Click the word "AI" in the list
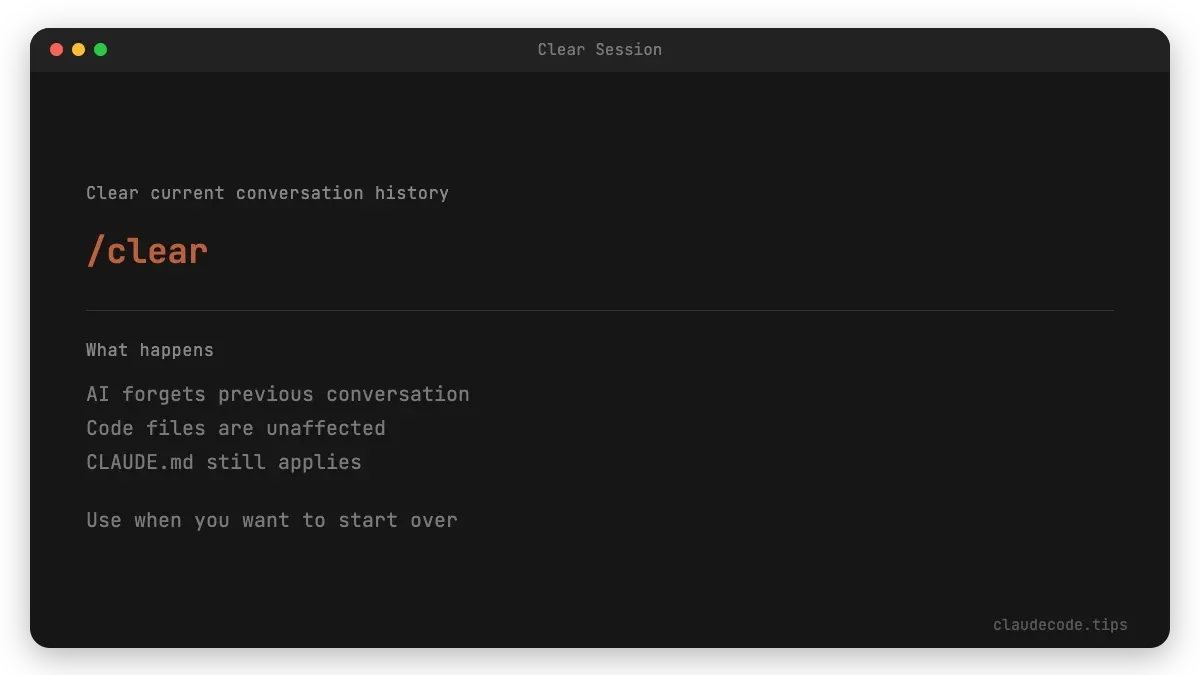This screenshot has width=1200, height=675. [x=98, y=394]
